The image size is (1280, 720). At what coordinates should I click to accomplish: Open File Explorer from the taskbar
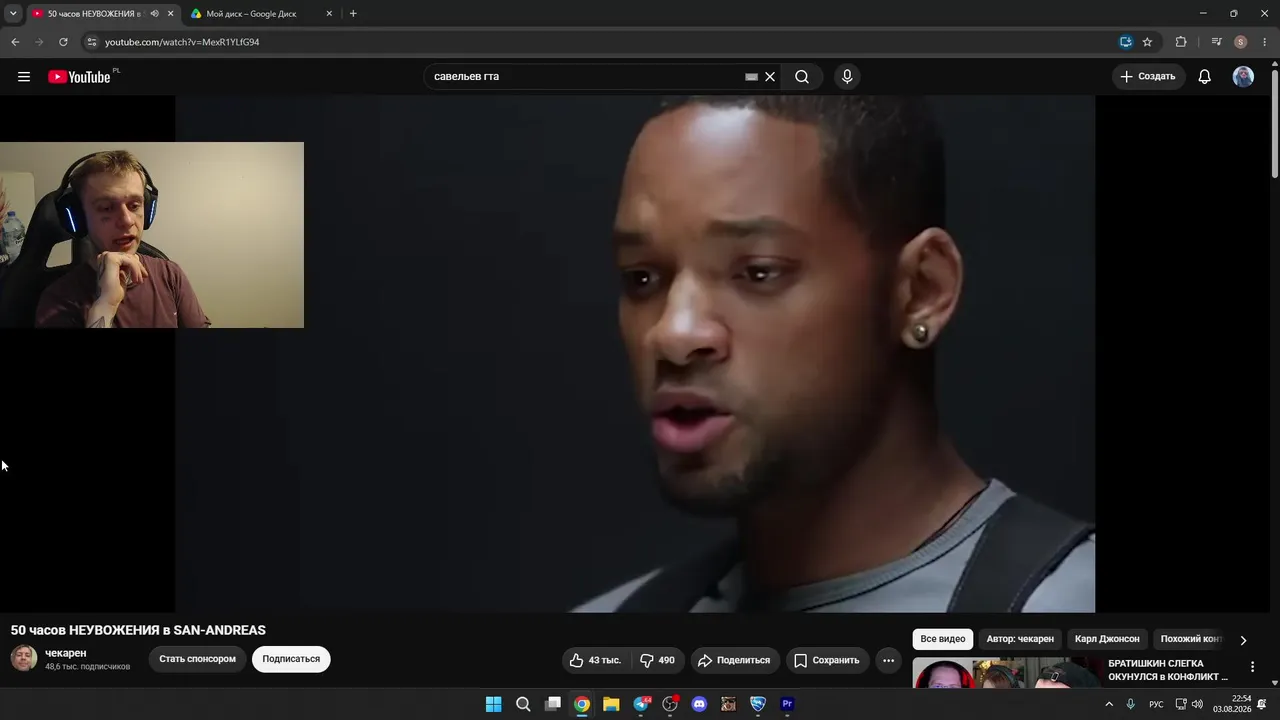611,704
